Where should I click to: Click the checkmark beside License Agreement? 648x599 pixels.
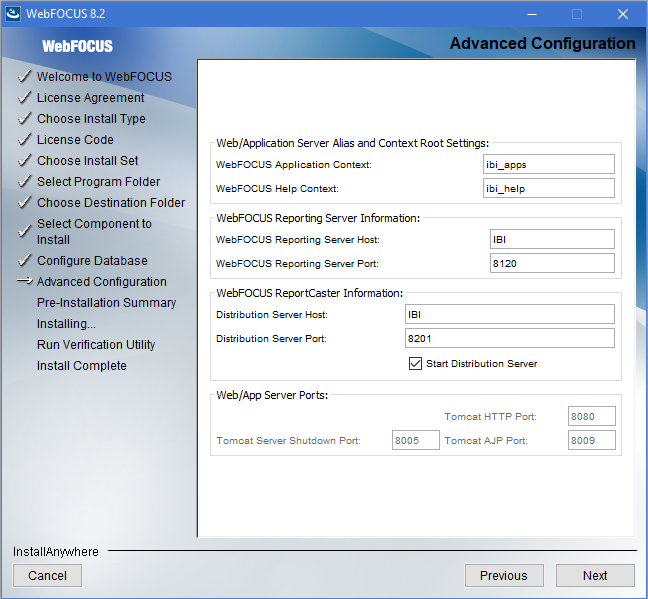[x=24, y=97]
